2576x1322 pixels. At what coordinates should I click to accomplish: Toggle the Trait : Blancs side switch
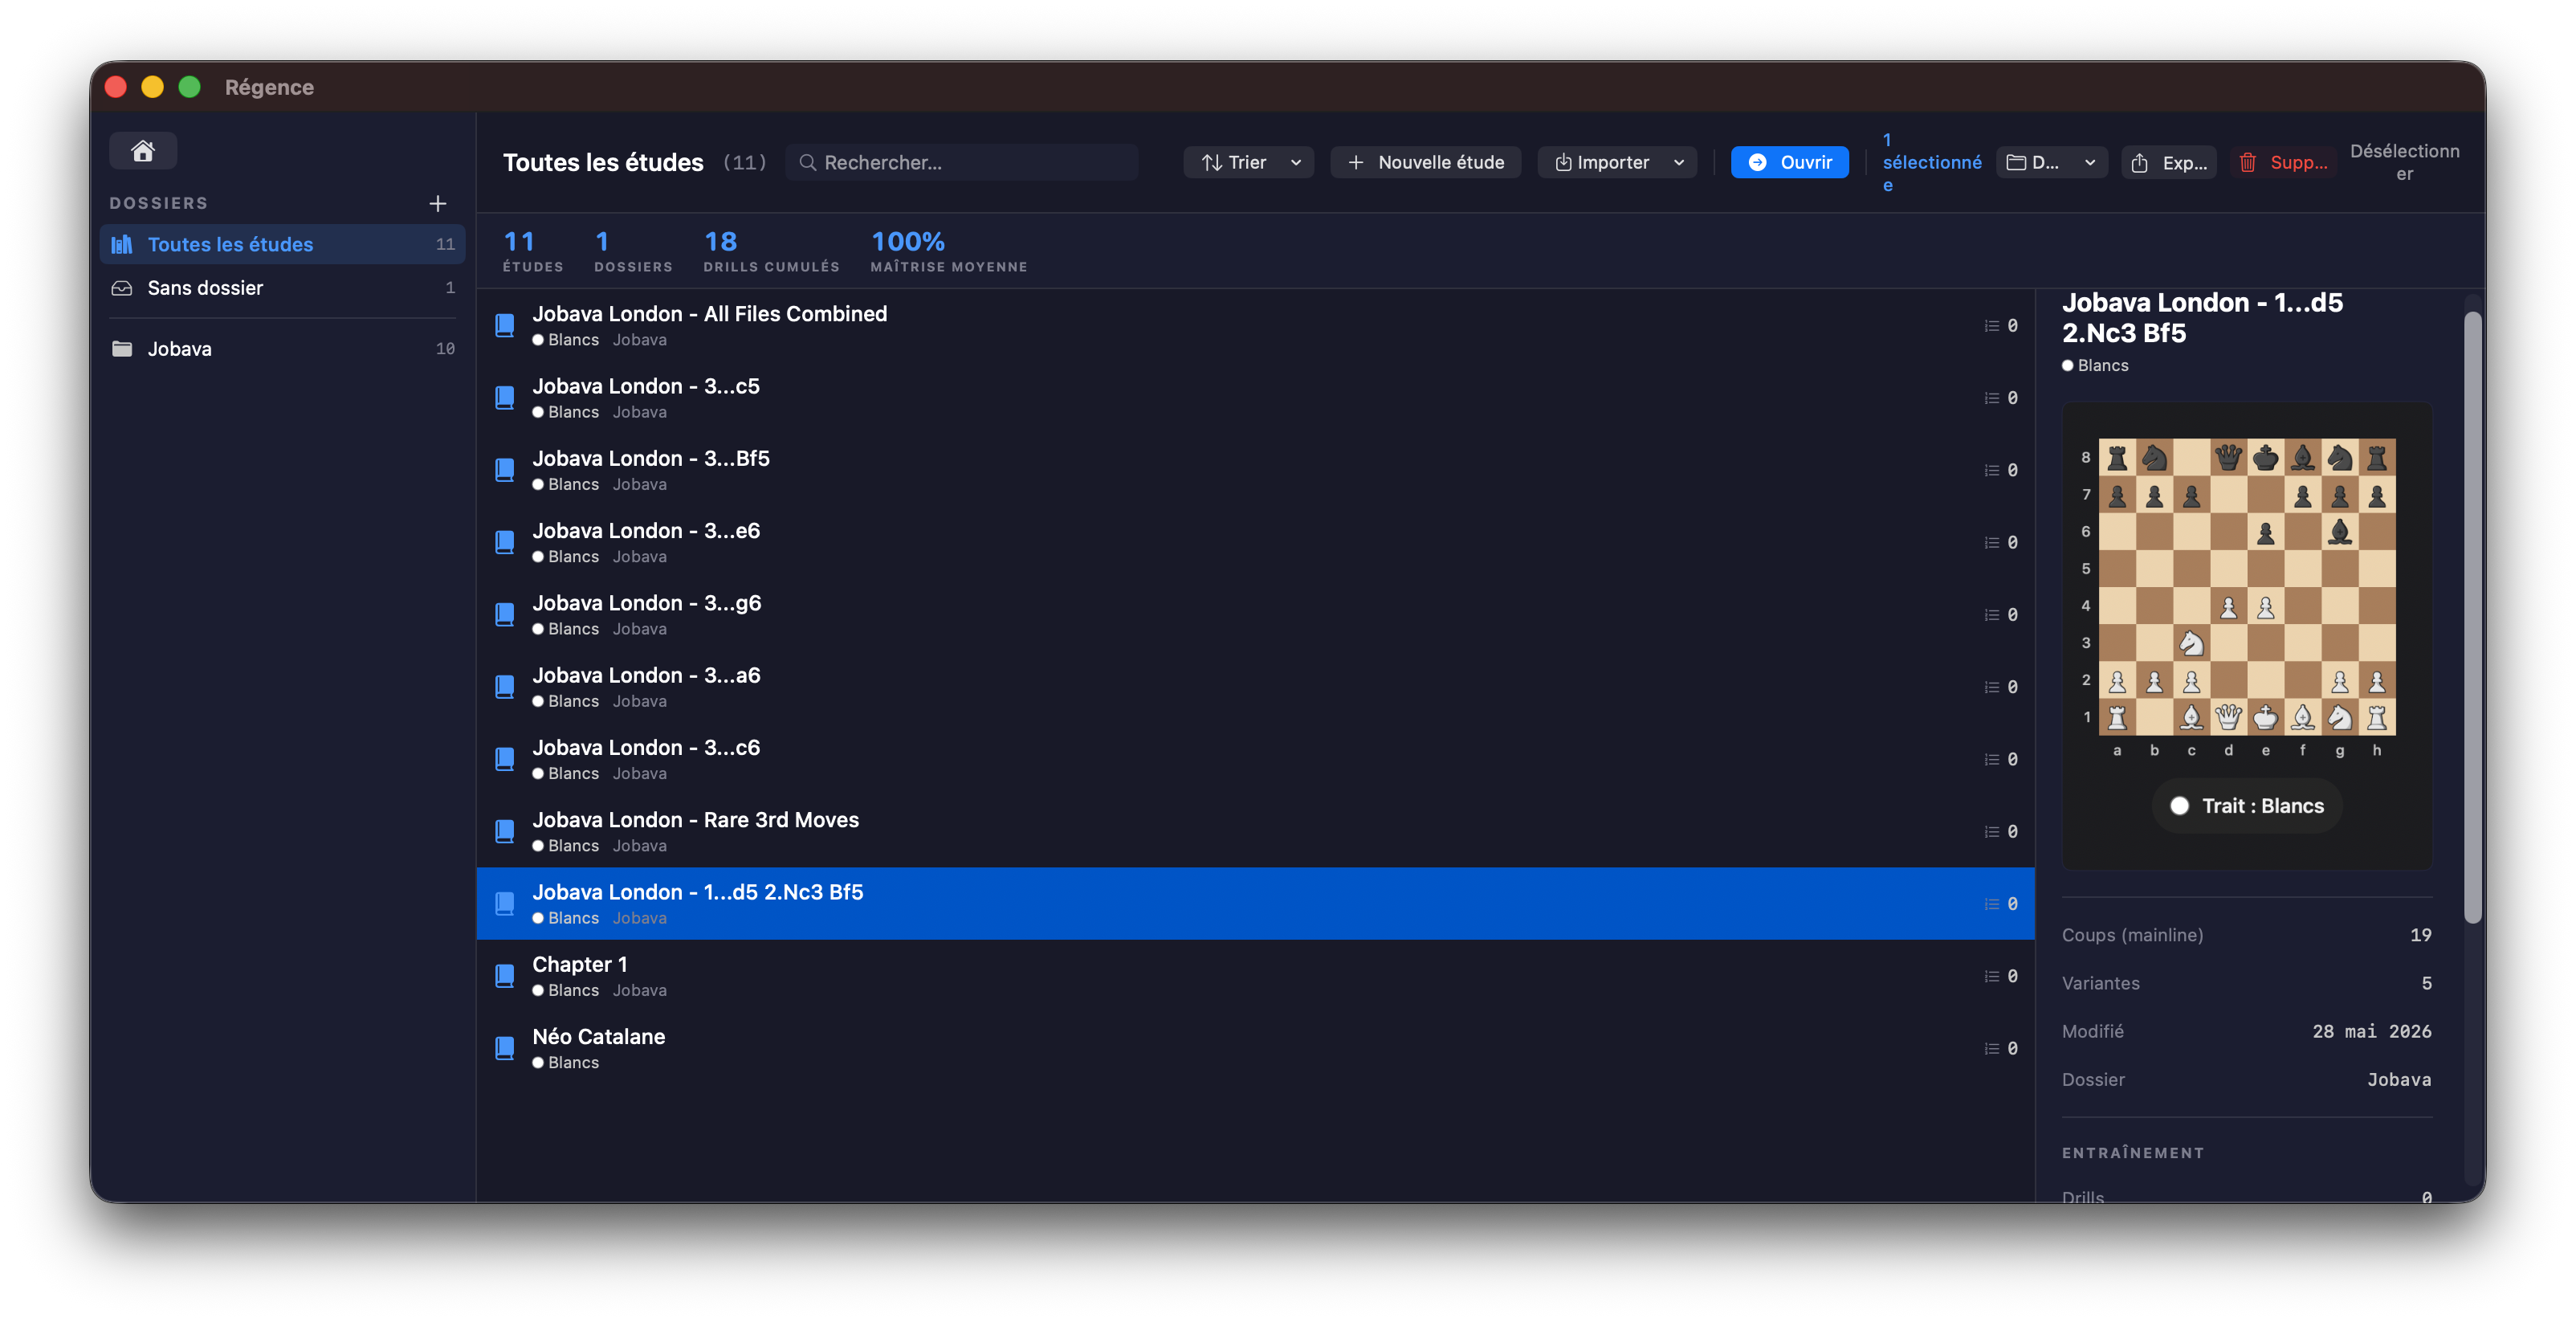coord(2246,806)
